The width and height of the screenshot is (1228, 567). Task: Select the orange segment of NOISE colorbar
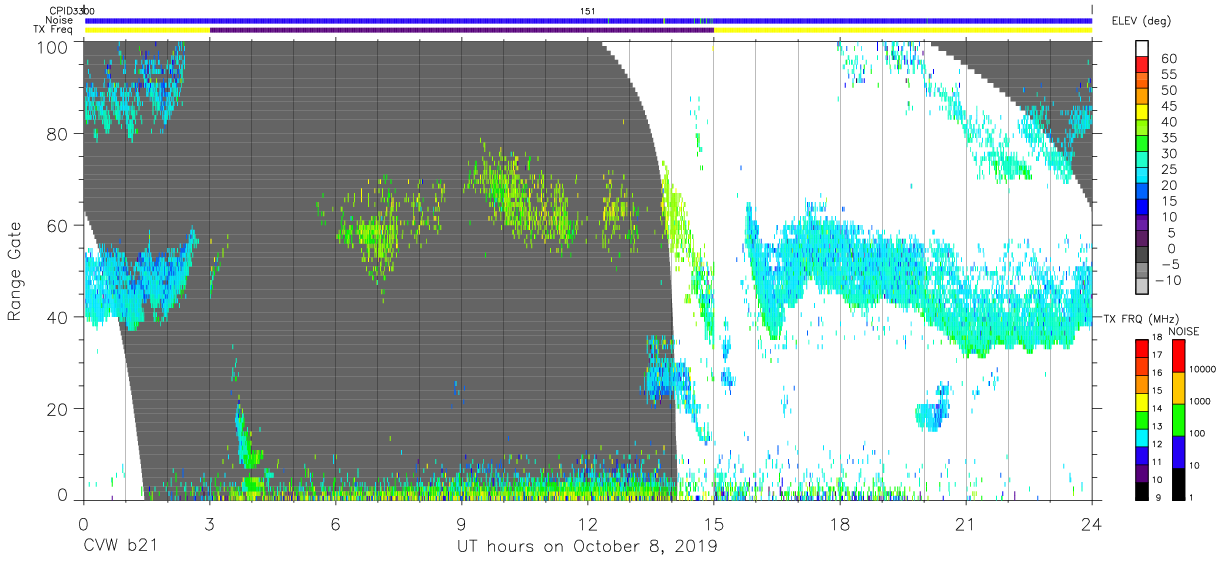[x=1179, y=388]
